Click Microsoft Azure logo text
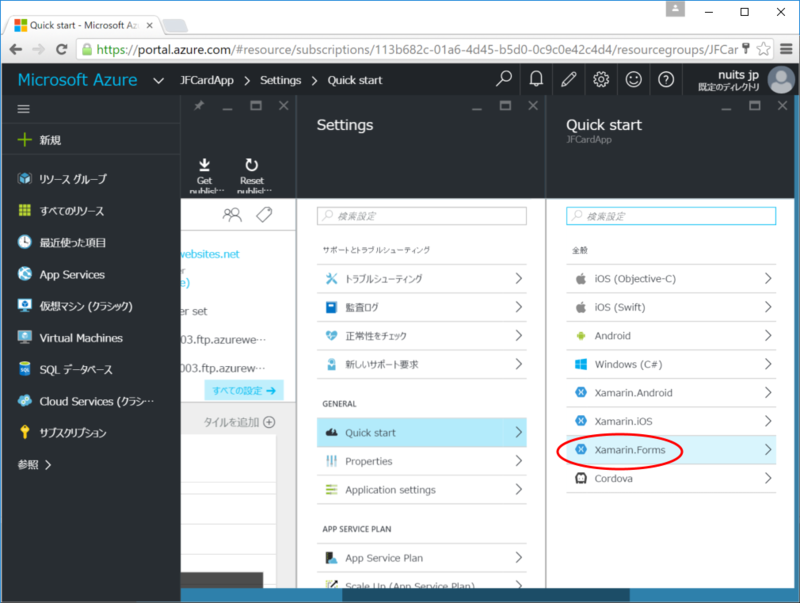800x603 pixels. [78, 80]
